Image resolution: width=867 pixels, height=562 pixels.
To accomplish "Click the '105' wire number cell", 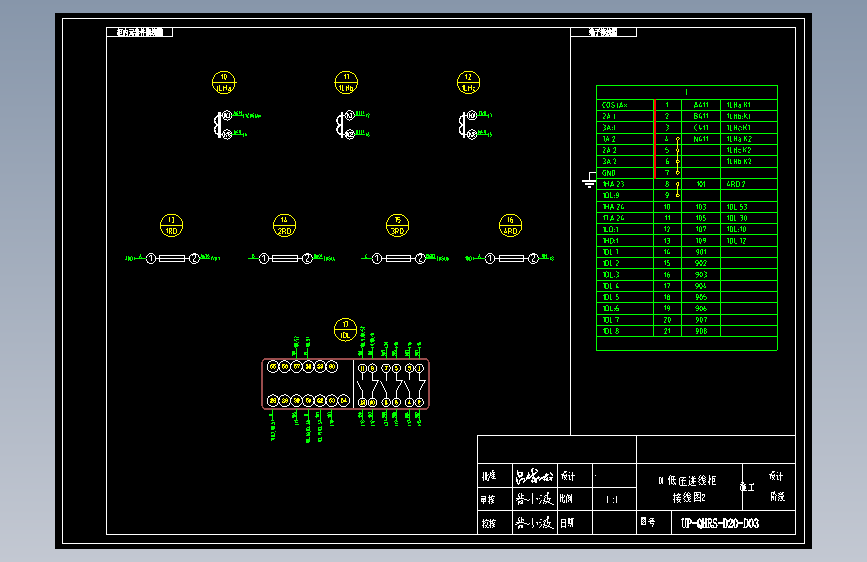I will click(x=701, y=218).
